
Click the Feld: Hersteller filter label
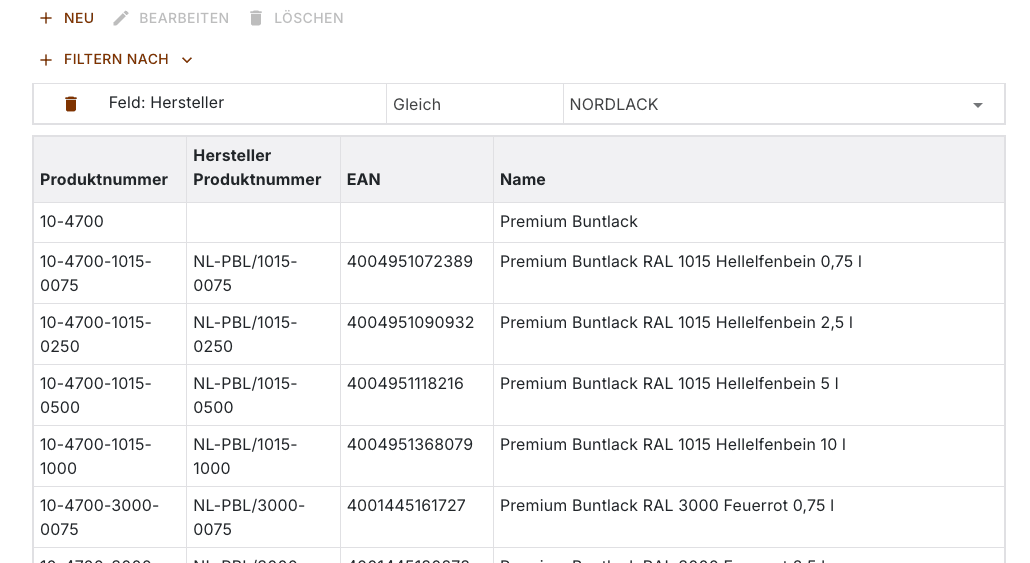(166, 102)
